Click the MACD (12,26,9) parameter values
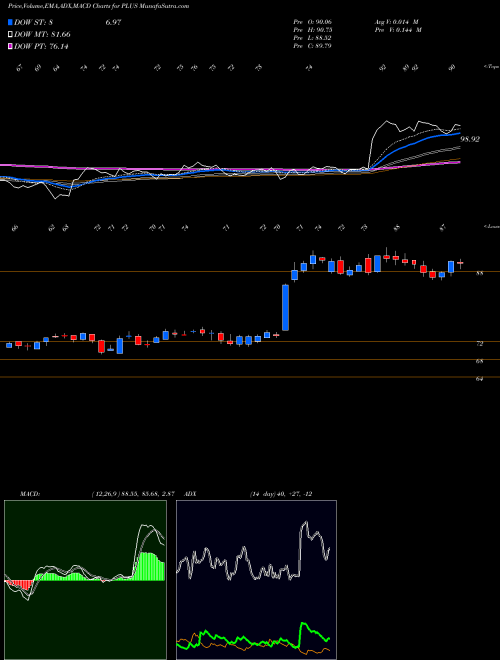The height and width of the screenshot is (660, 500). coord(133,494)
